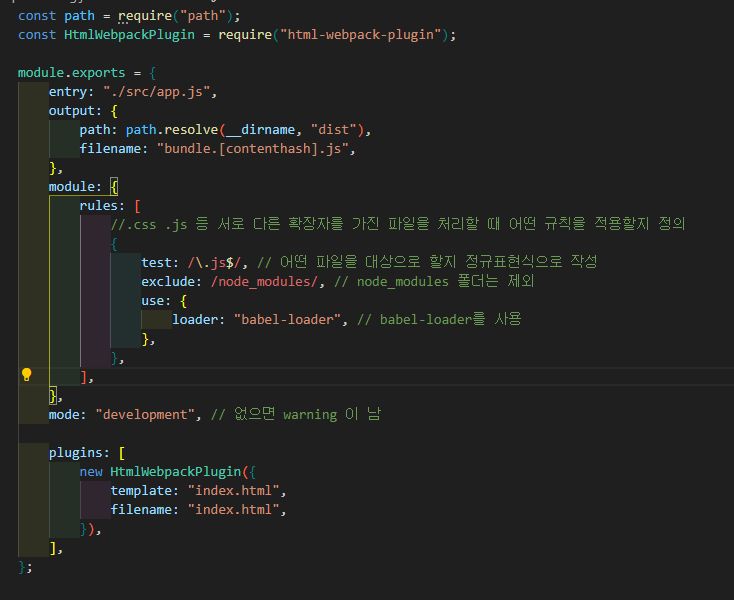Click the regex '/\.js$/' value
Image resolution: width=734 pixels, height=600 pixels.
[214, 263]
